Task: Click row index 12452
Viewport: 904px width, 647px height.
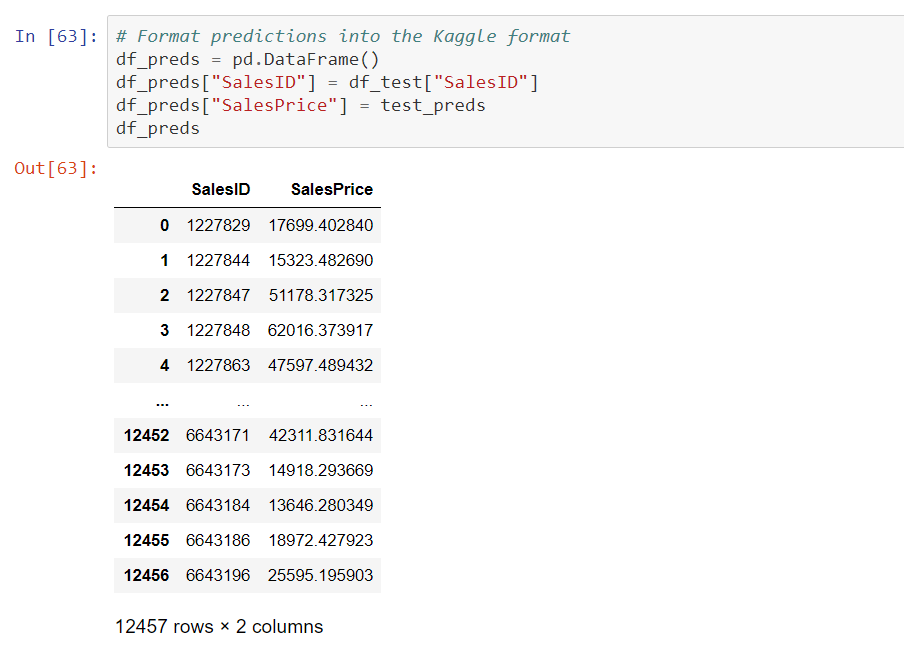Action: click(x=146, y=435)
